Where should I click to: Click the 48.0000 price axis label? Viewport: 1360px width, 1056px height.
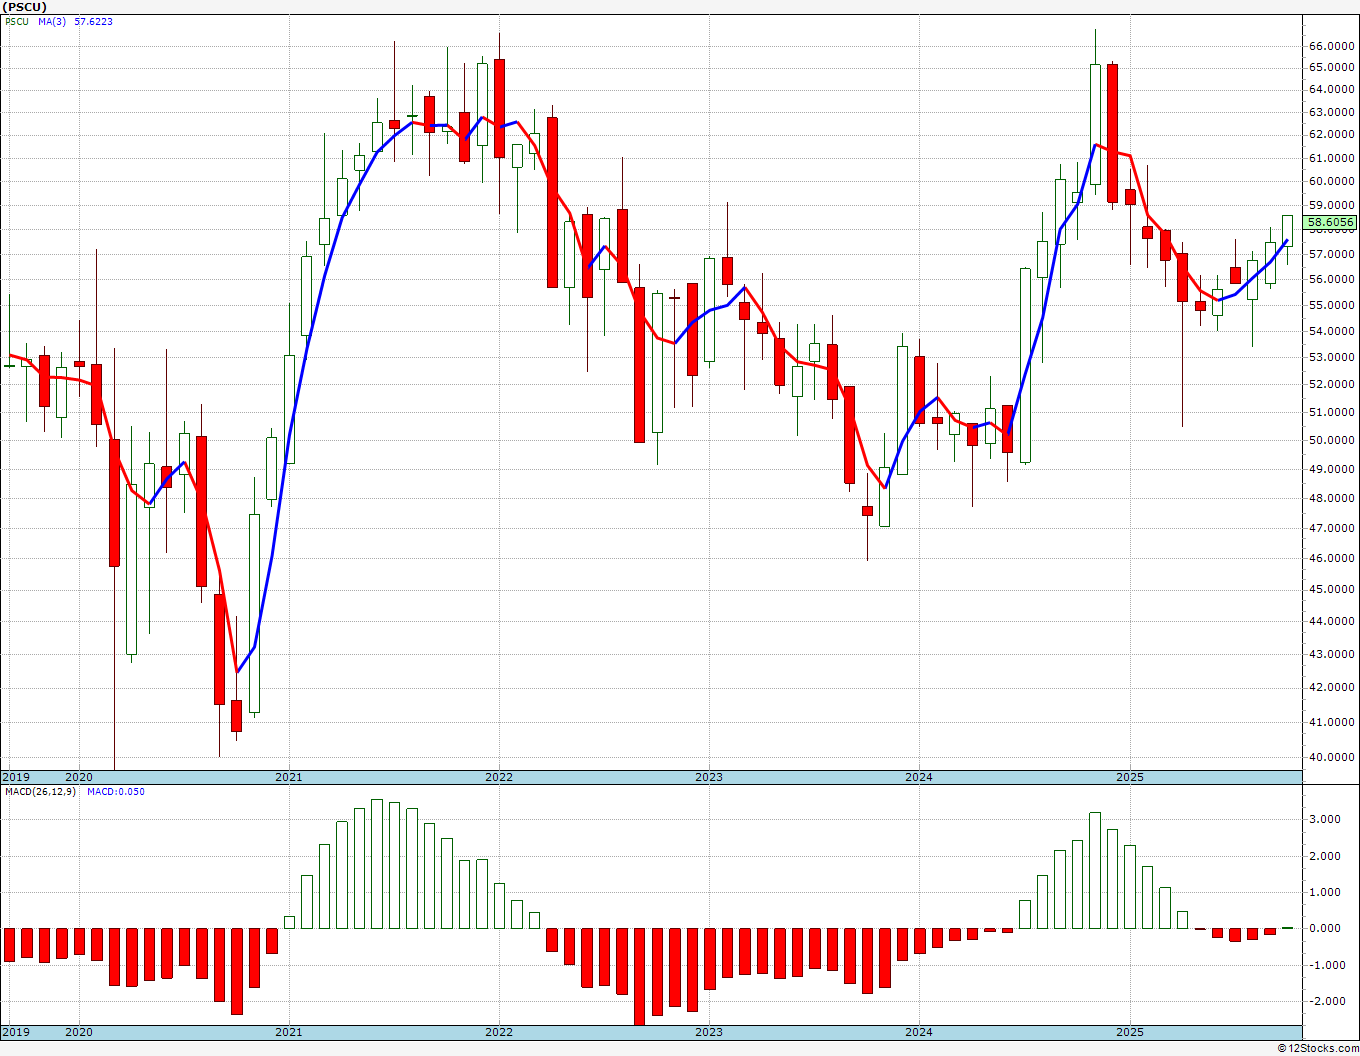pos(1332,498)
